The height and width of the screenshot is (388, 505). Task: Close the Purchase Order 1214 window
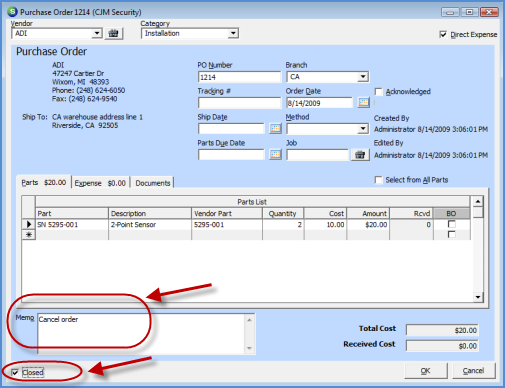pyautogui.click(x=489, y=12)
